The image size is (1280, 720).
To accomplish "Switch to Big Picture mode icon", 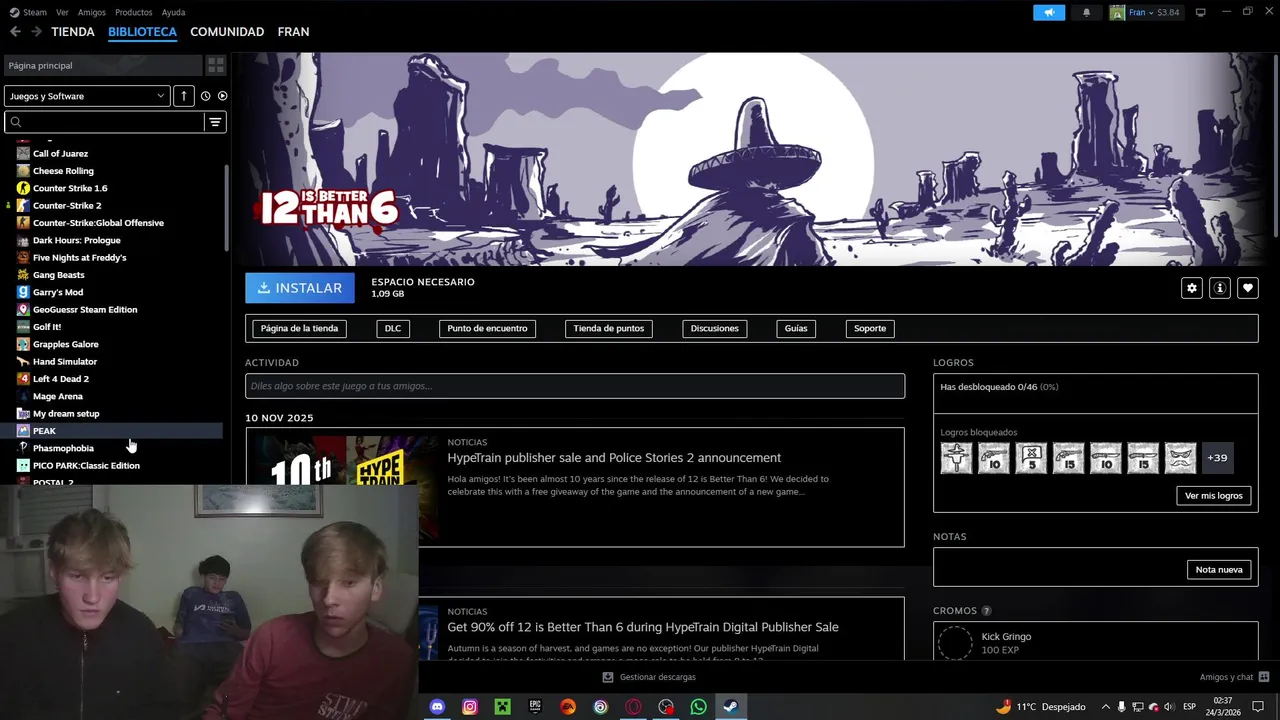I will click(x=1200, y=12).
